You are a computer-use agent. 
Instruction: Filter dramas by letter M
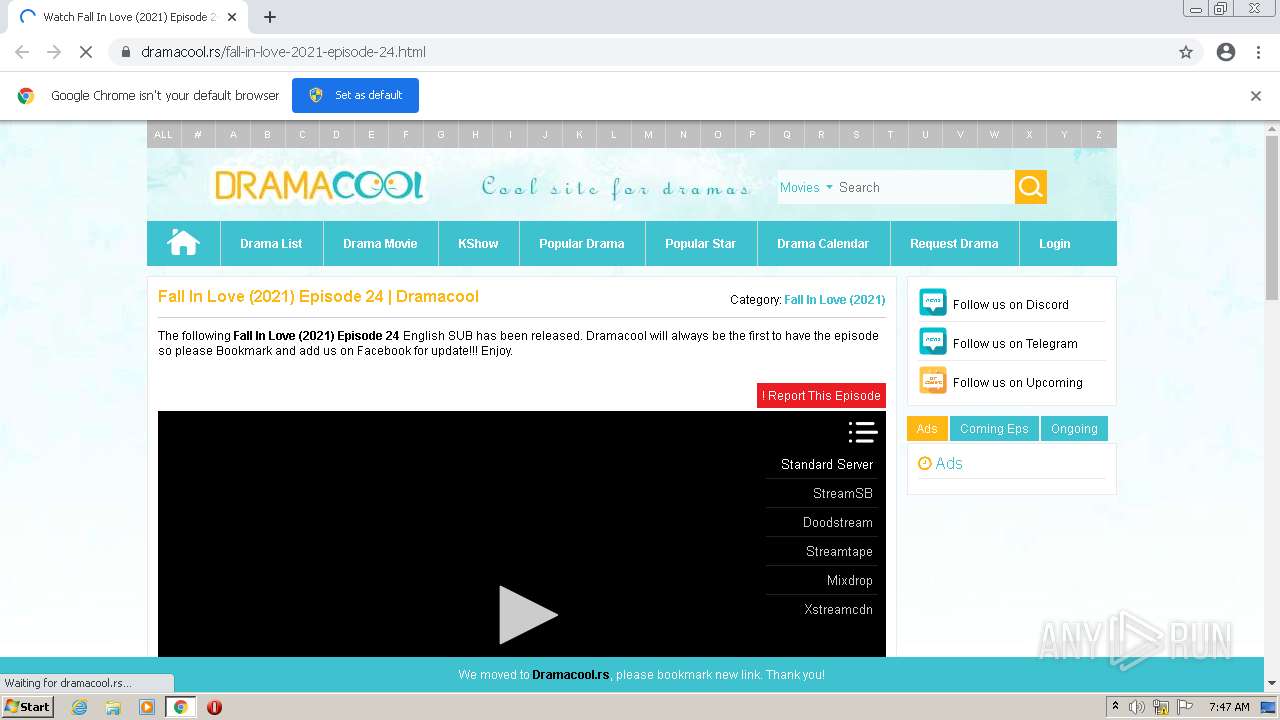pyautogui.click(x=648, y=134)
